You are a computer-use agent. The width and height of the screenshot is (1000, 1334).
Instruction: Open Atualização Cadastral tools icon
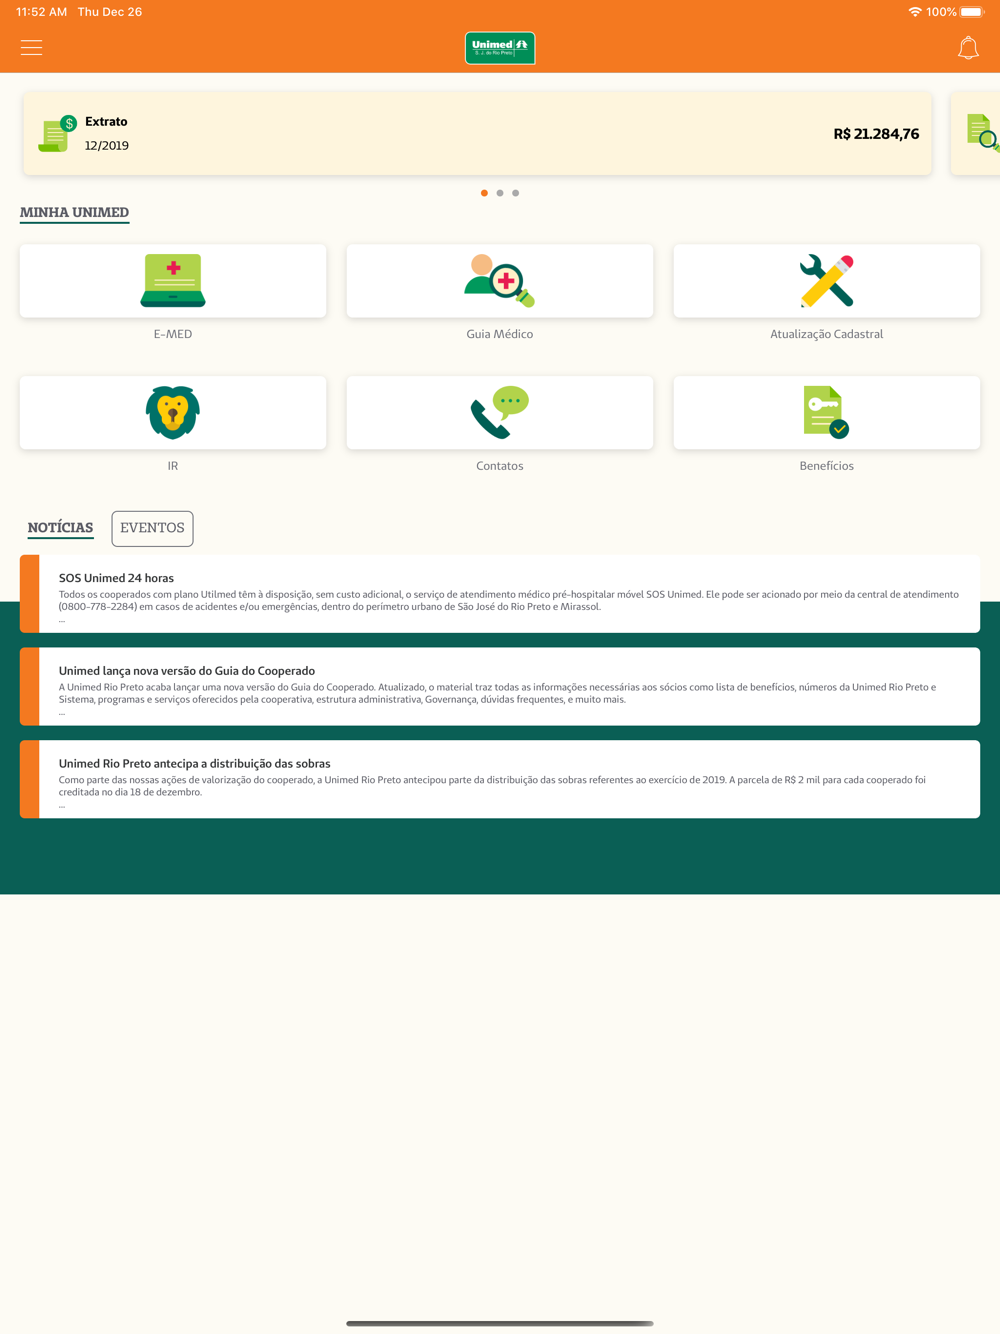tap(827, 281)
